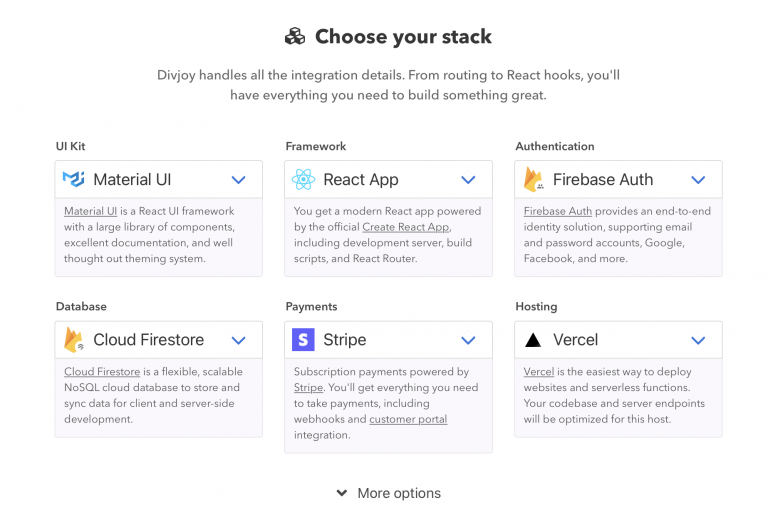This screenshot has height=530, width=768.
Task: Click the Stripe link in description
Action: coord(308,387)
